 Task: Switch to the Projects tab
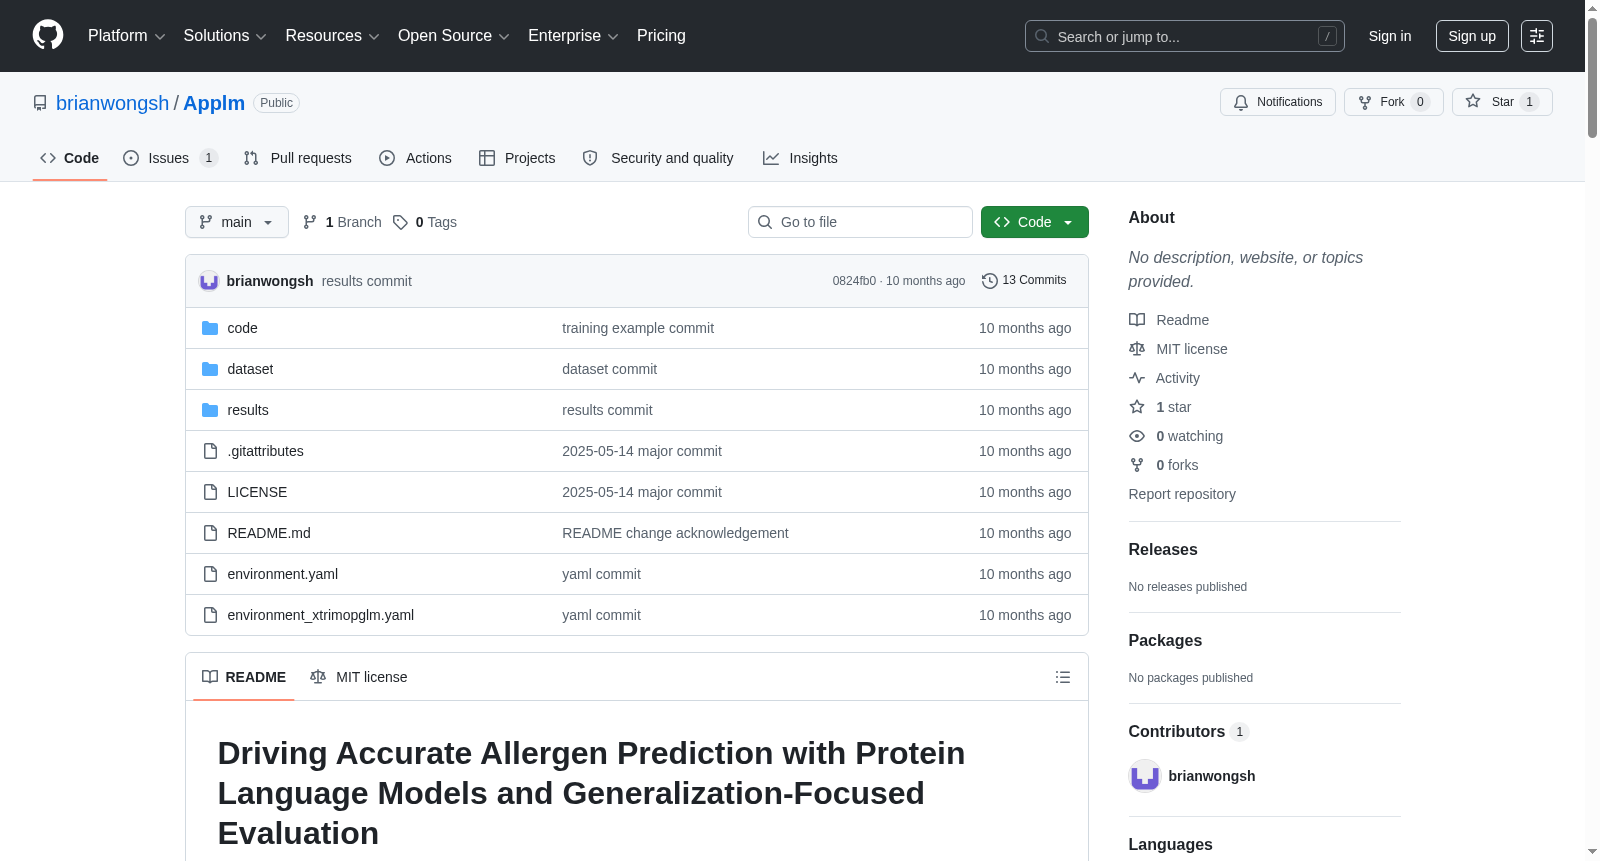point(517,158)
